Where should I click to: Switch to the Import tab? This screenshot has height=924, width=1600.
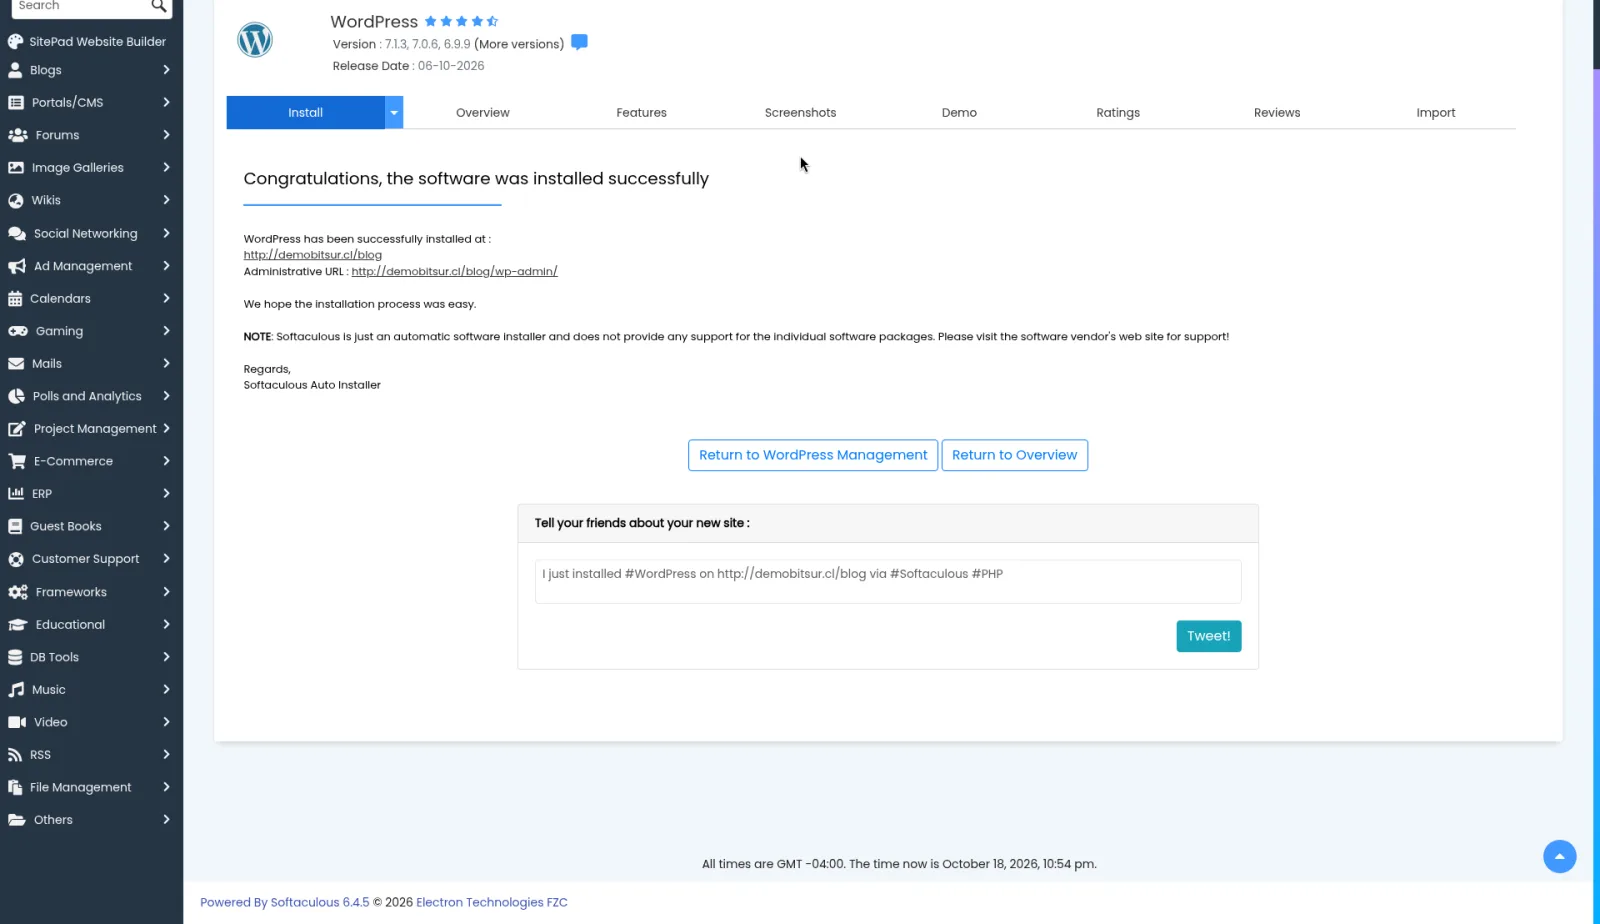point(1435,113)
